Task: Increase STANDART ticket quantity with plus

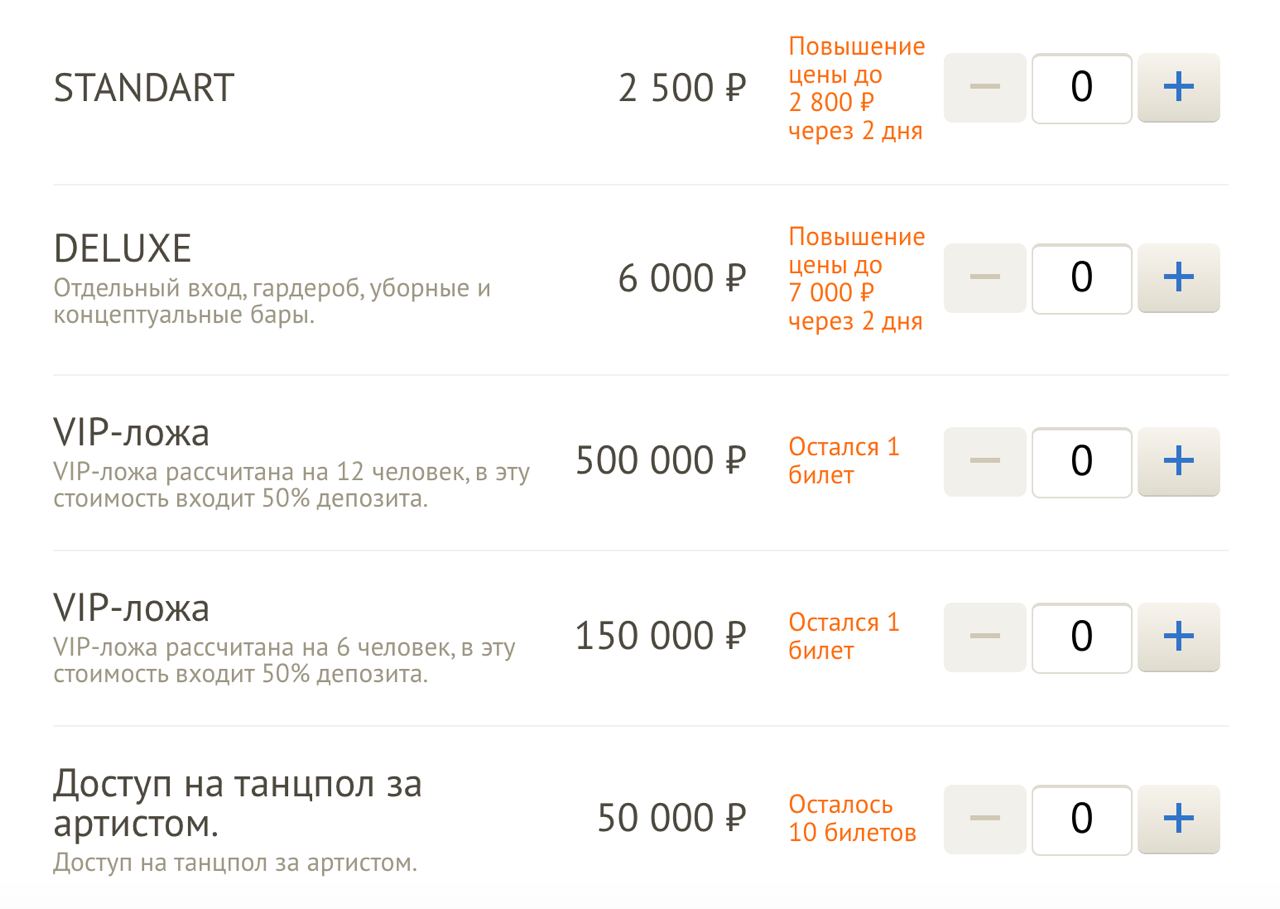Action: 1179,88
